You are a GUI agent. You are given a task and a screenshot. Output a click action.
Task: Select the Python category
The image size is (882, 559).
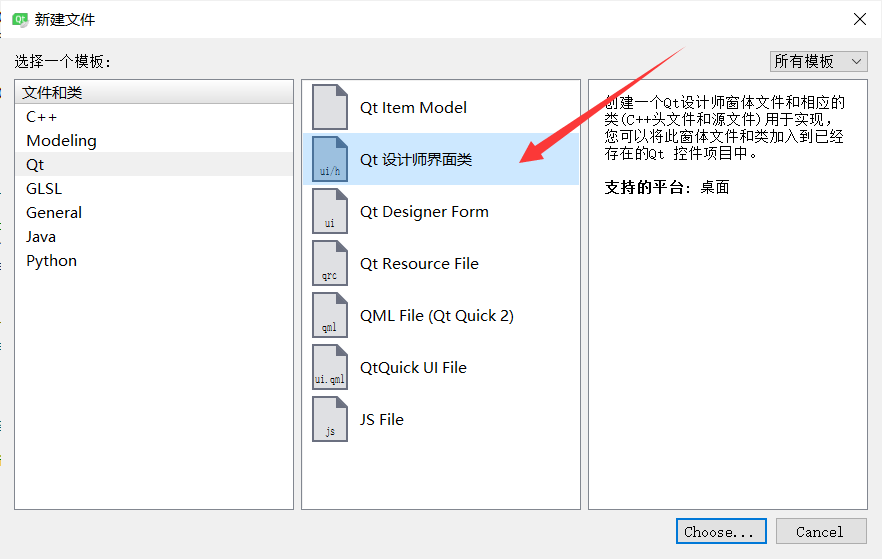tap(154, 261)
